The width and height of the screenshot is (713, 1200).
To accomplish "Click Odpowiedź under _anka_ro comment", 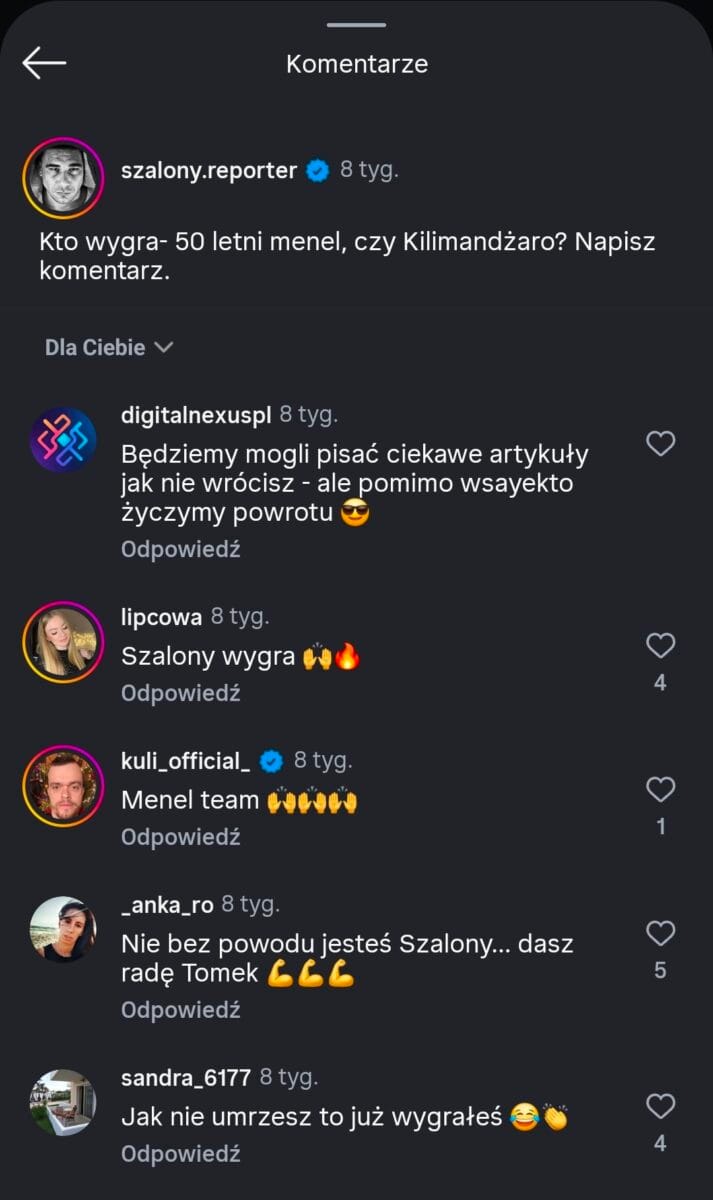I will pos(181,1010).
